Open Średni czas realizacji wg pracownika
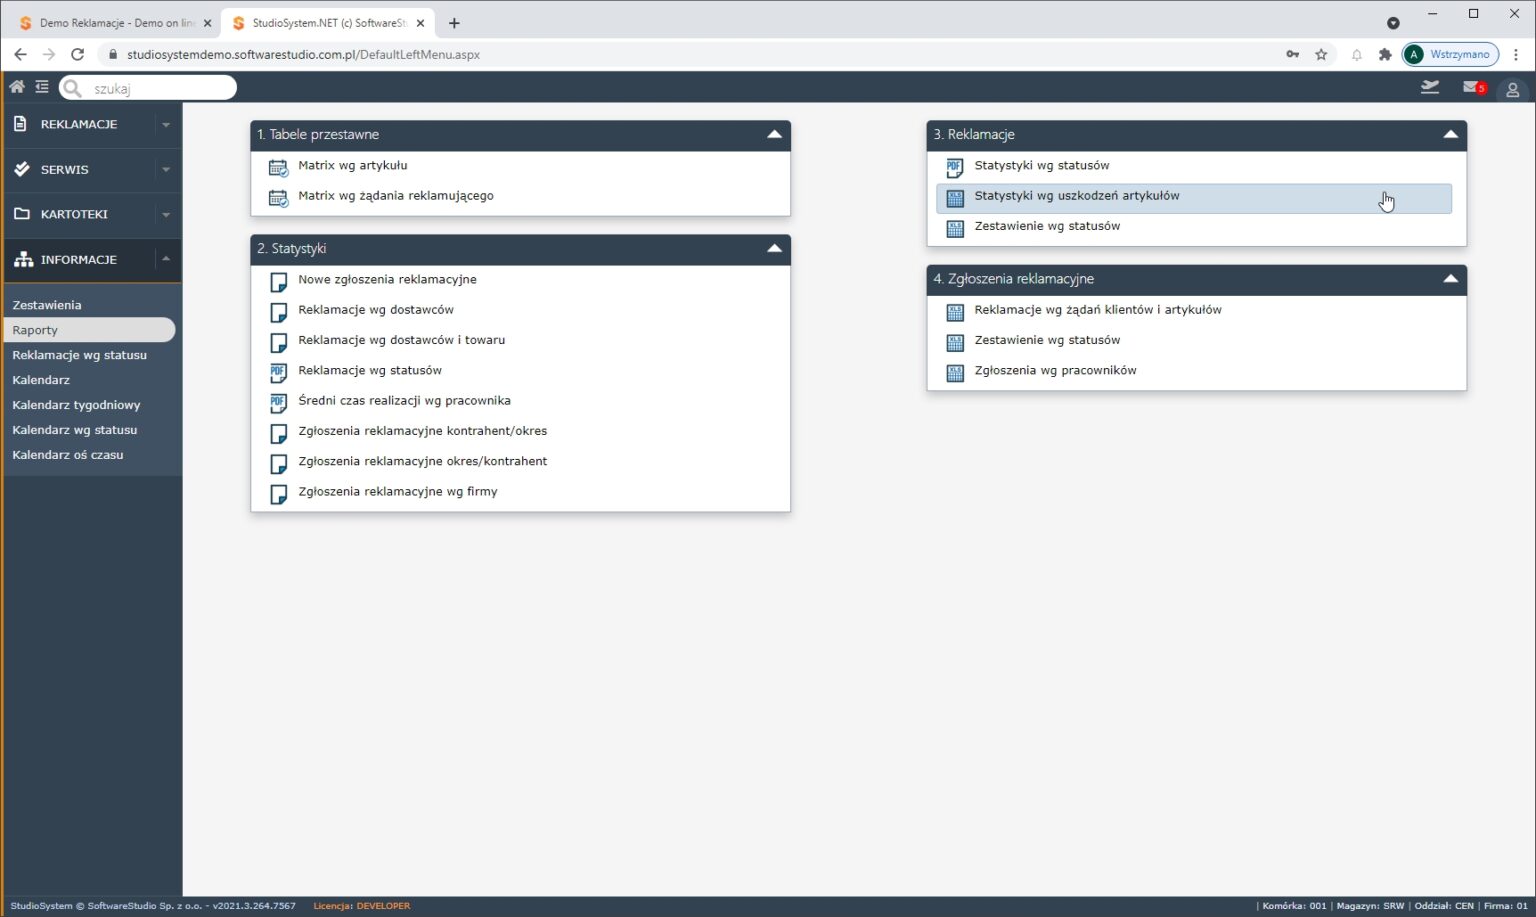This screenshot has width=1536, height=917. pos(404,401)
